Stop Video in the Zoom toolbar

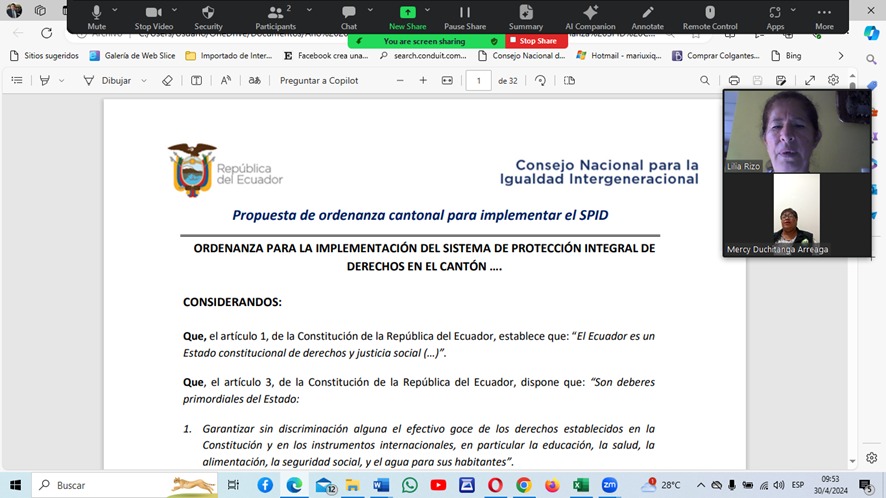click(x=155, y=16)
